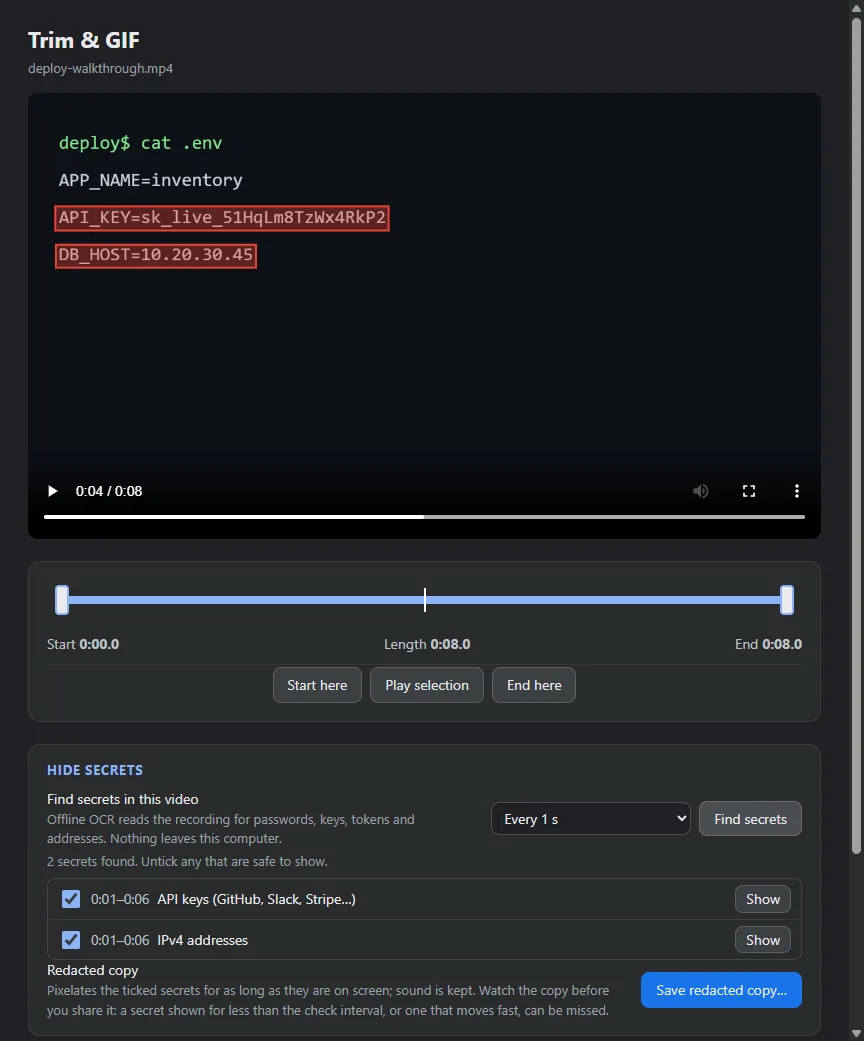This screenshot has width=864, height=1041.
Task: Mute the video volume icon
Action: pyautogui.click(x=701, y=491)
